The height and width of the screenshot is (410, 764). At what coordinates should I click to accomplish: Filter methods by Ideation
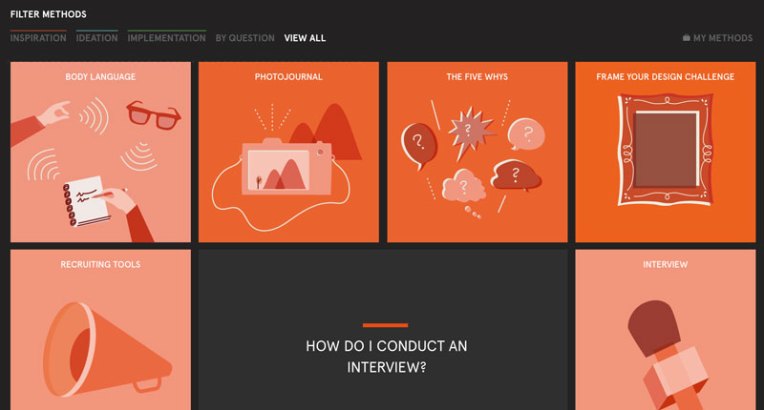[x=96, y=38]
